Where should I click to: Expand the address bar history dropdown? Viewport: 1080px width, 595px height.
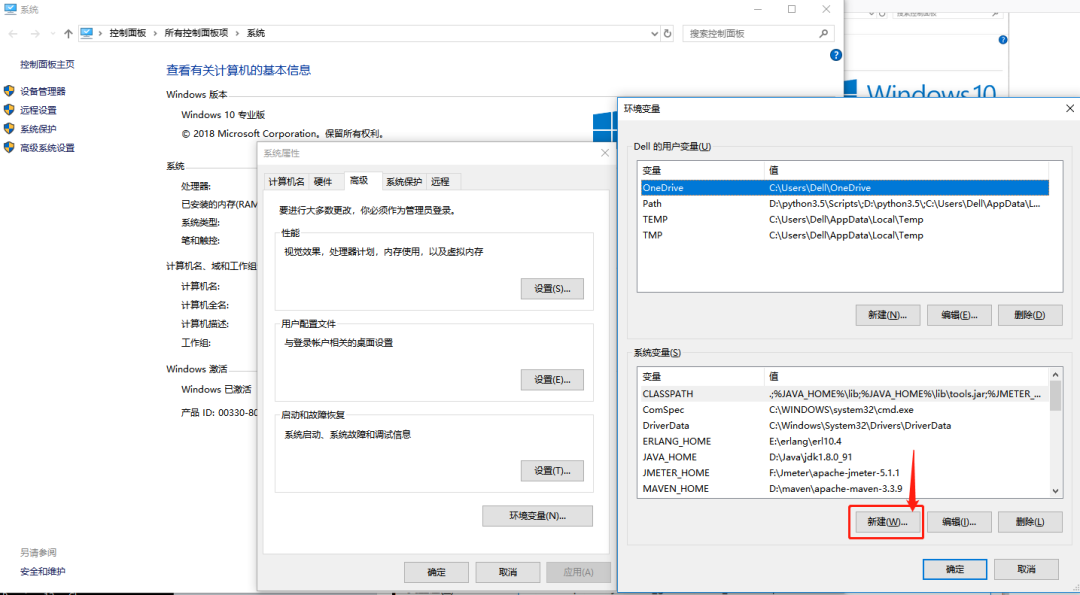pyautogui.click(x=652, y=33)
